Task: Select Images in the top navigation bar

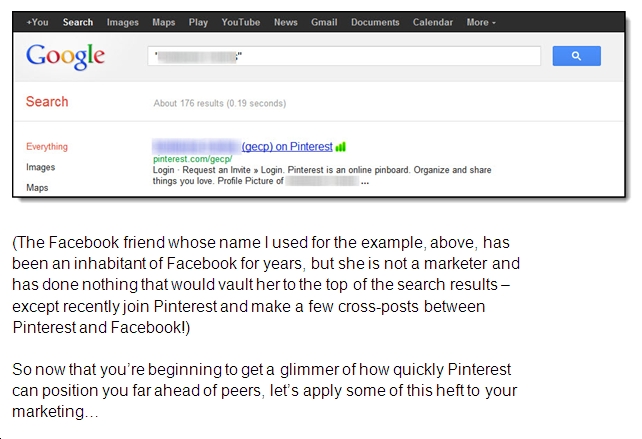Action: 122,22
